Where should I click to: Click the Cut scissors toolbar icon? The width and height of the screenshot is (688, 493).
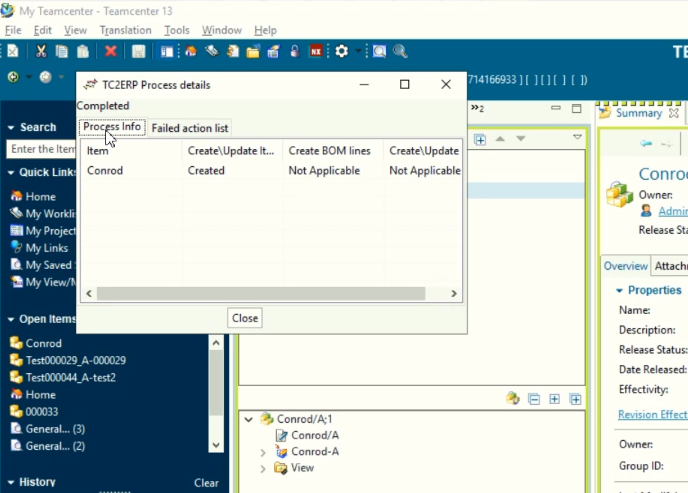coord(41,51)
